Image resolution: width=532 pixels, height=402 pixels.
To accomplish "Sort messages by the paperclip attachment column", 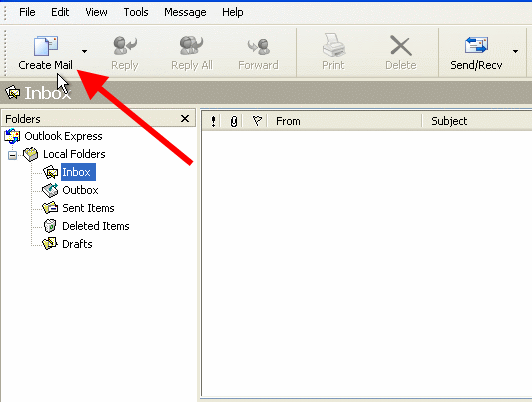I will 234,121.
